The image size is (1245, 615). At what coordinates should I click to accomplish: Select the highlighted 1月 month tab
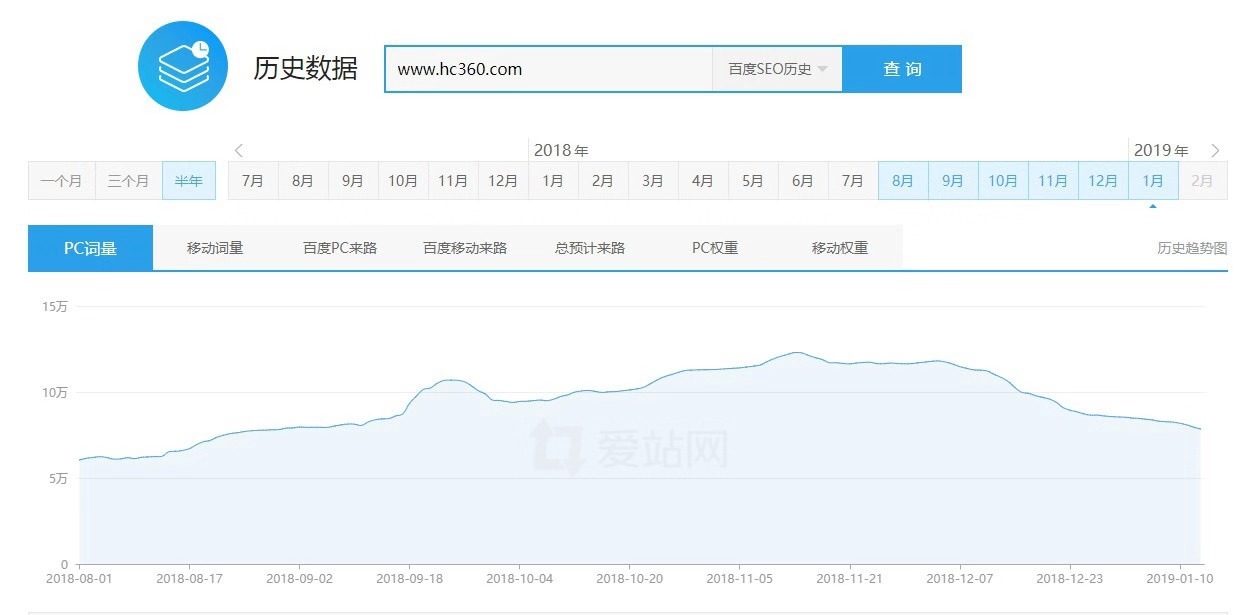[x=1154, y=181]
